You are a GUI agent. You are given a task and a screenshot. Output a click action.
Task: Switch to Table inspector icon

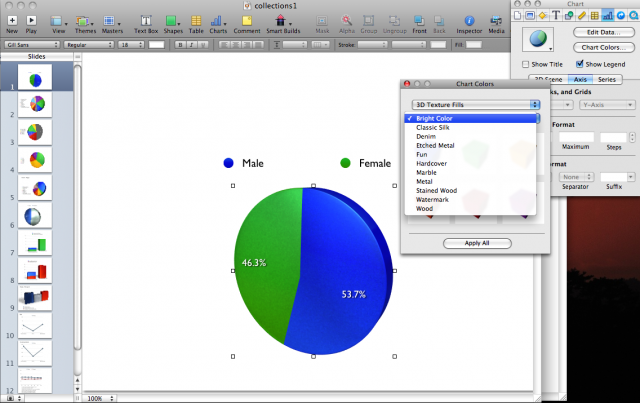coord(595,16)
